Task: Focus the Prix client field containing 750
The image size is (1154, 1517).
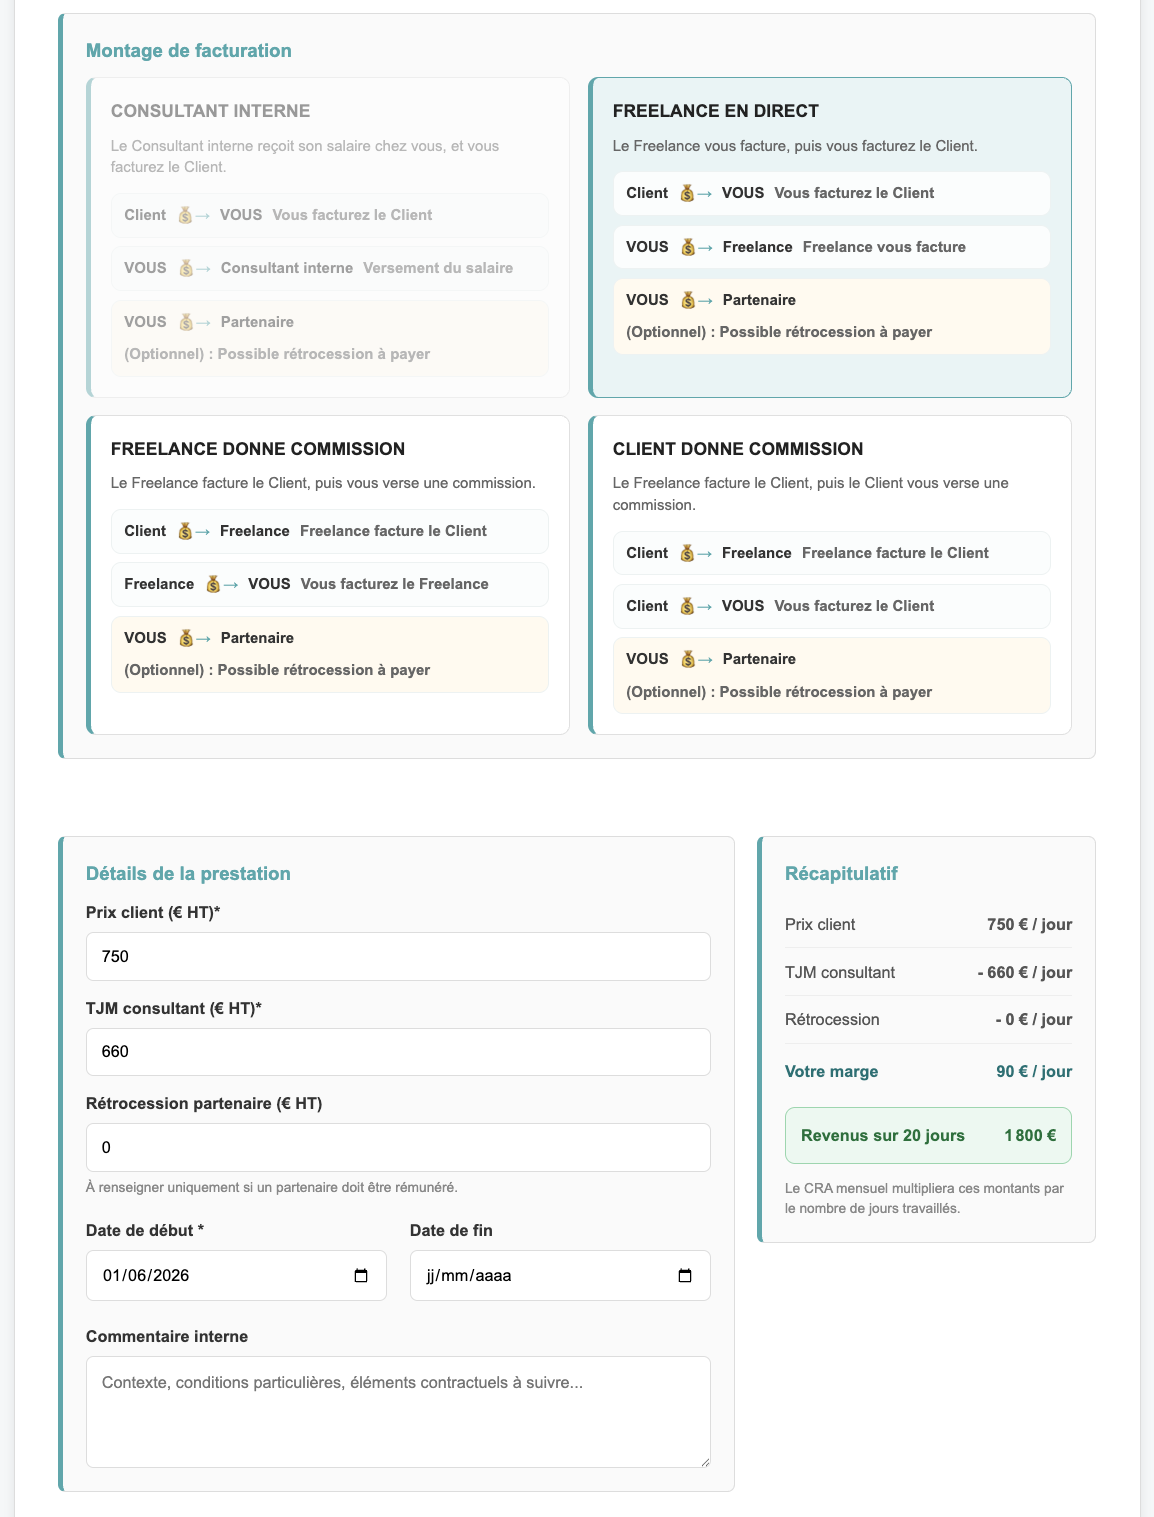Action: click(x=398, y=956)
